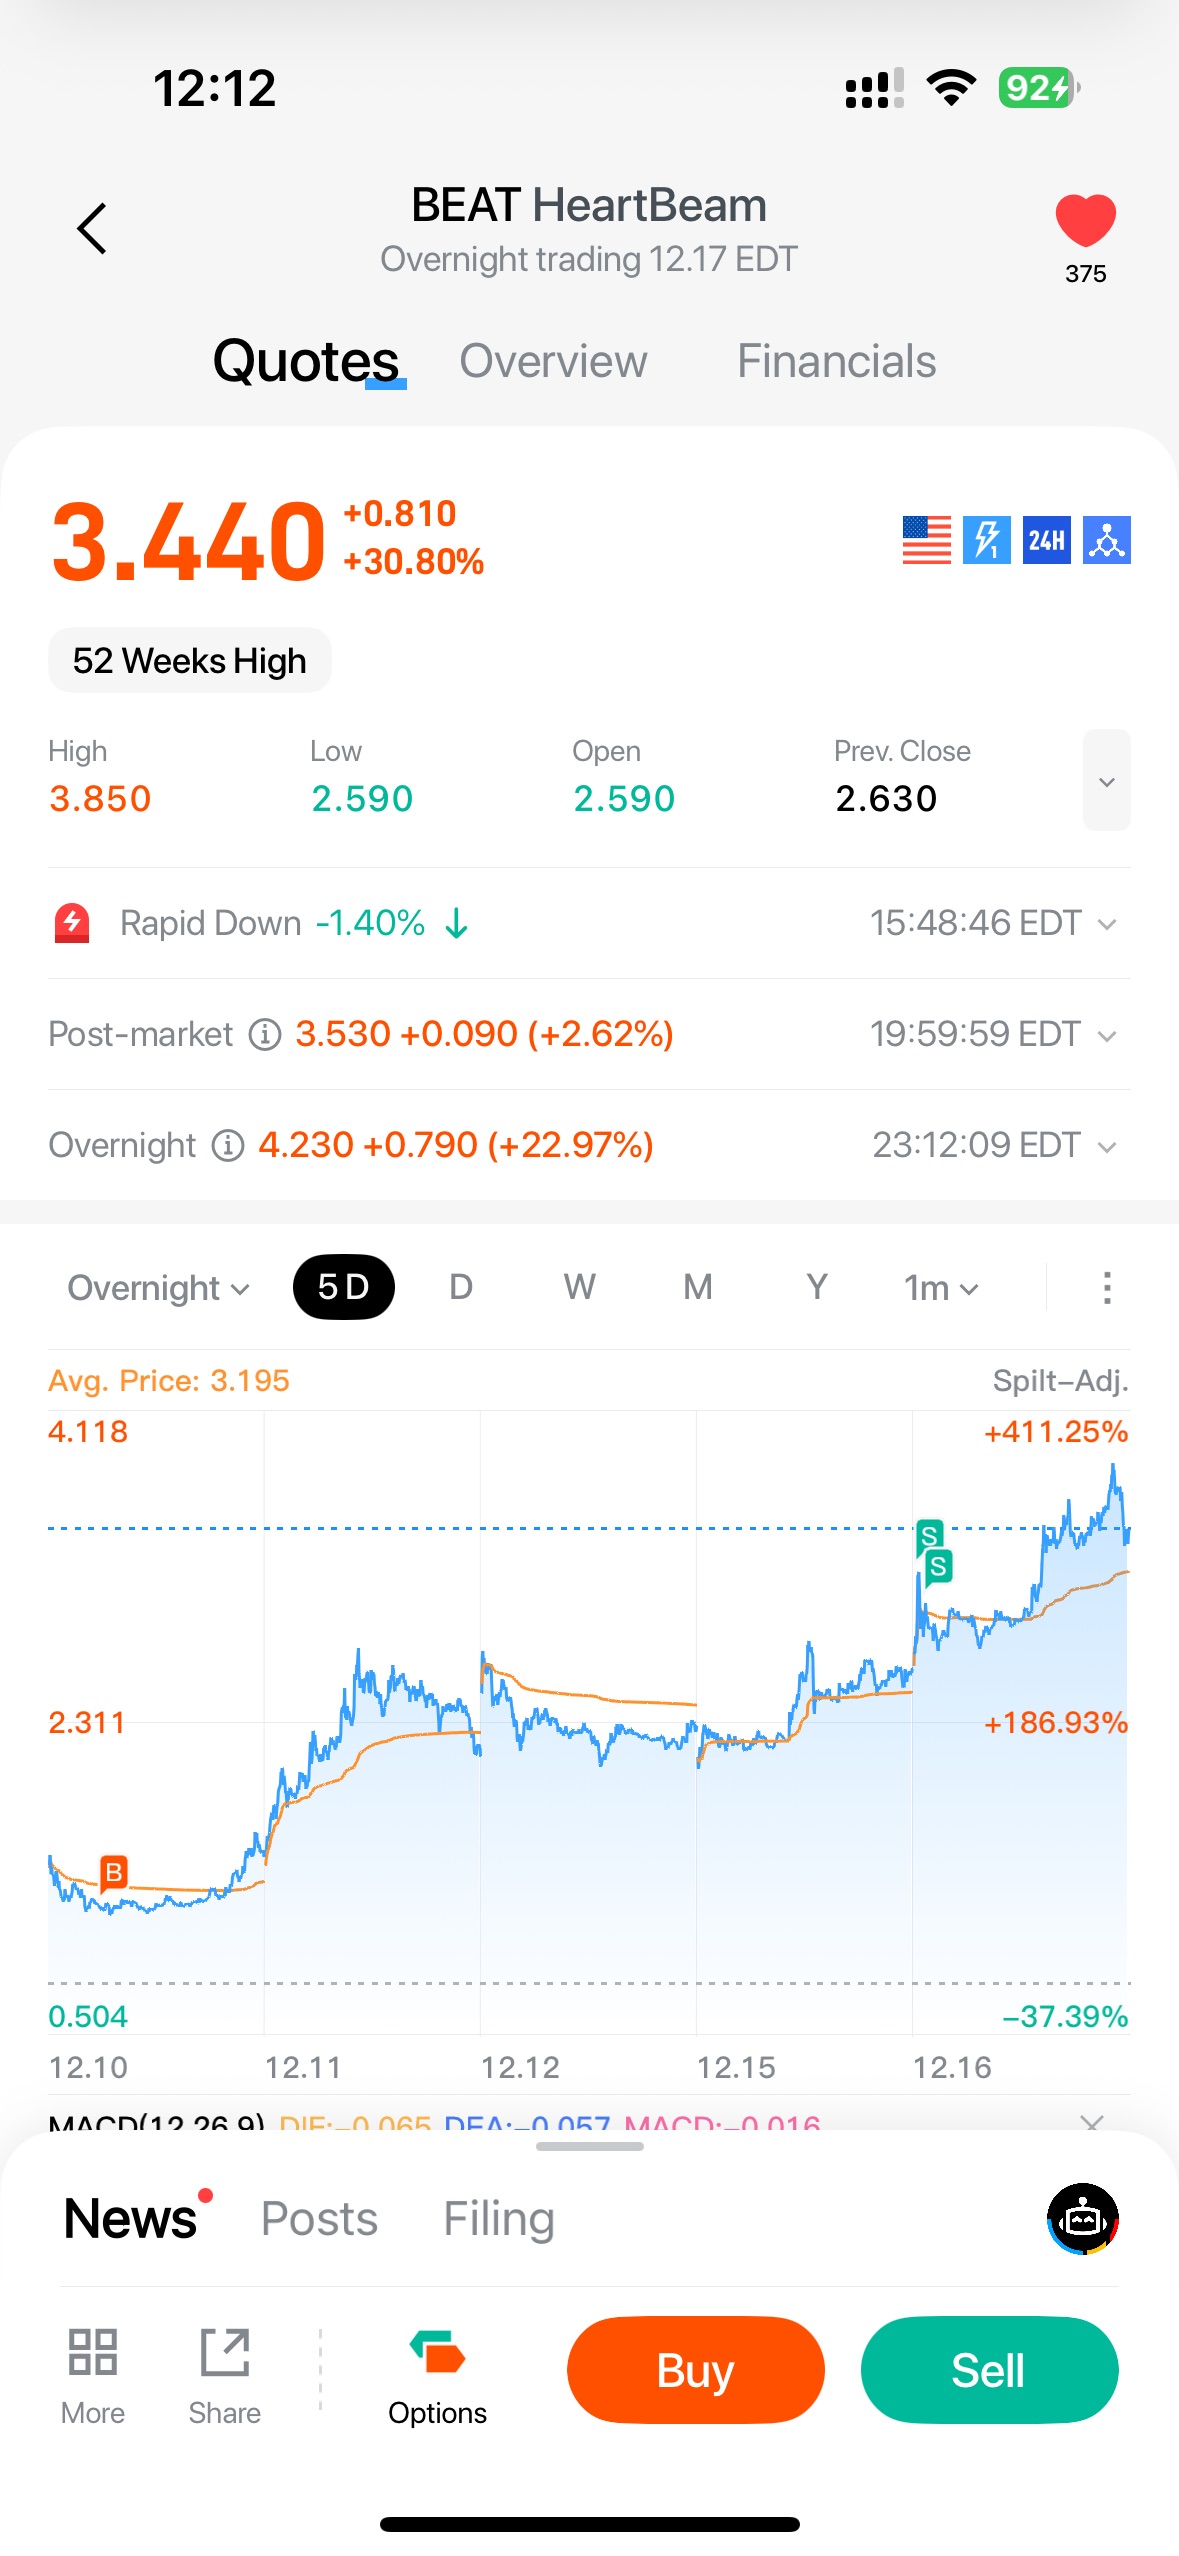Screen dimensions: 1179x2556
Task: Expand the Rapid Down alert row chevron
Action: click(x=1107, y=923)
